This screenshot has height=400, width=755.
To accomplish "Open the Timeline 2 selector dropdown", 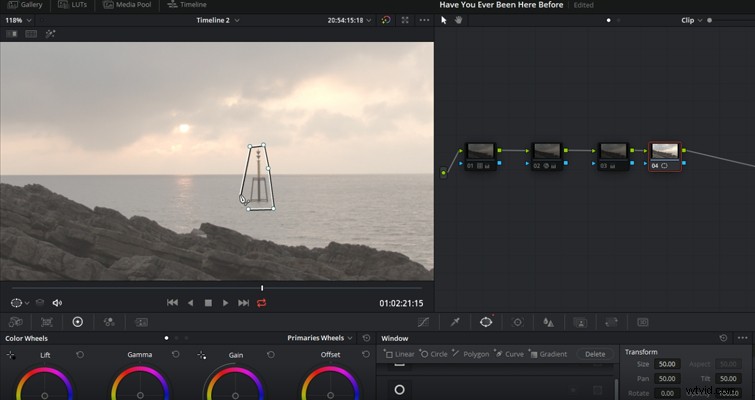I will pyautogui.click(x=218, y=20).
